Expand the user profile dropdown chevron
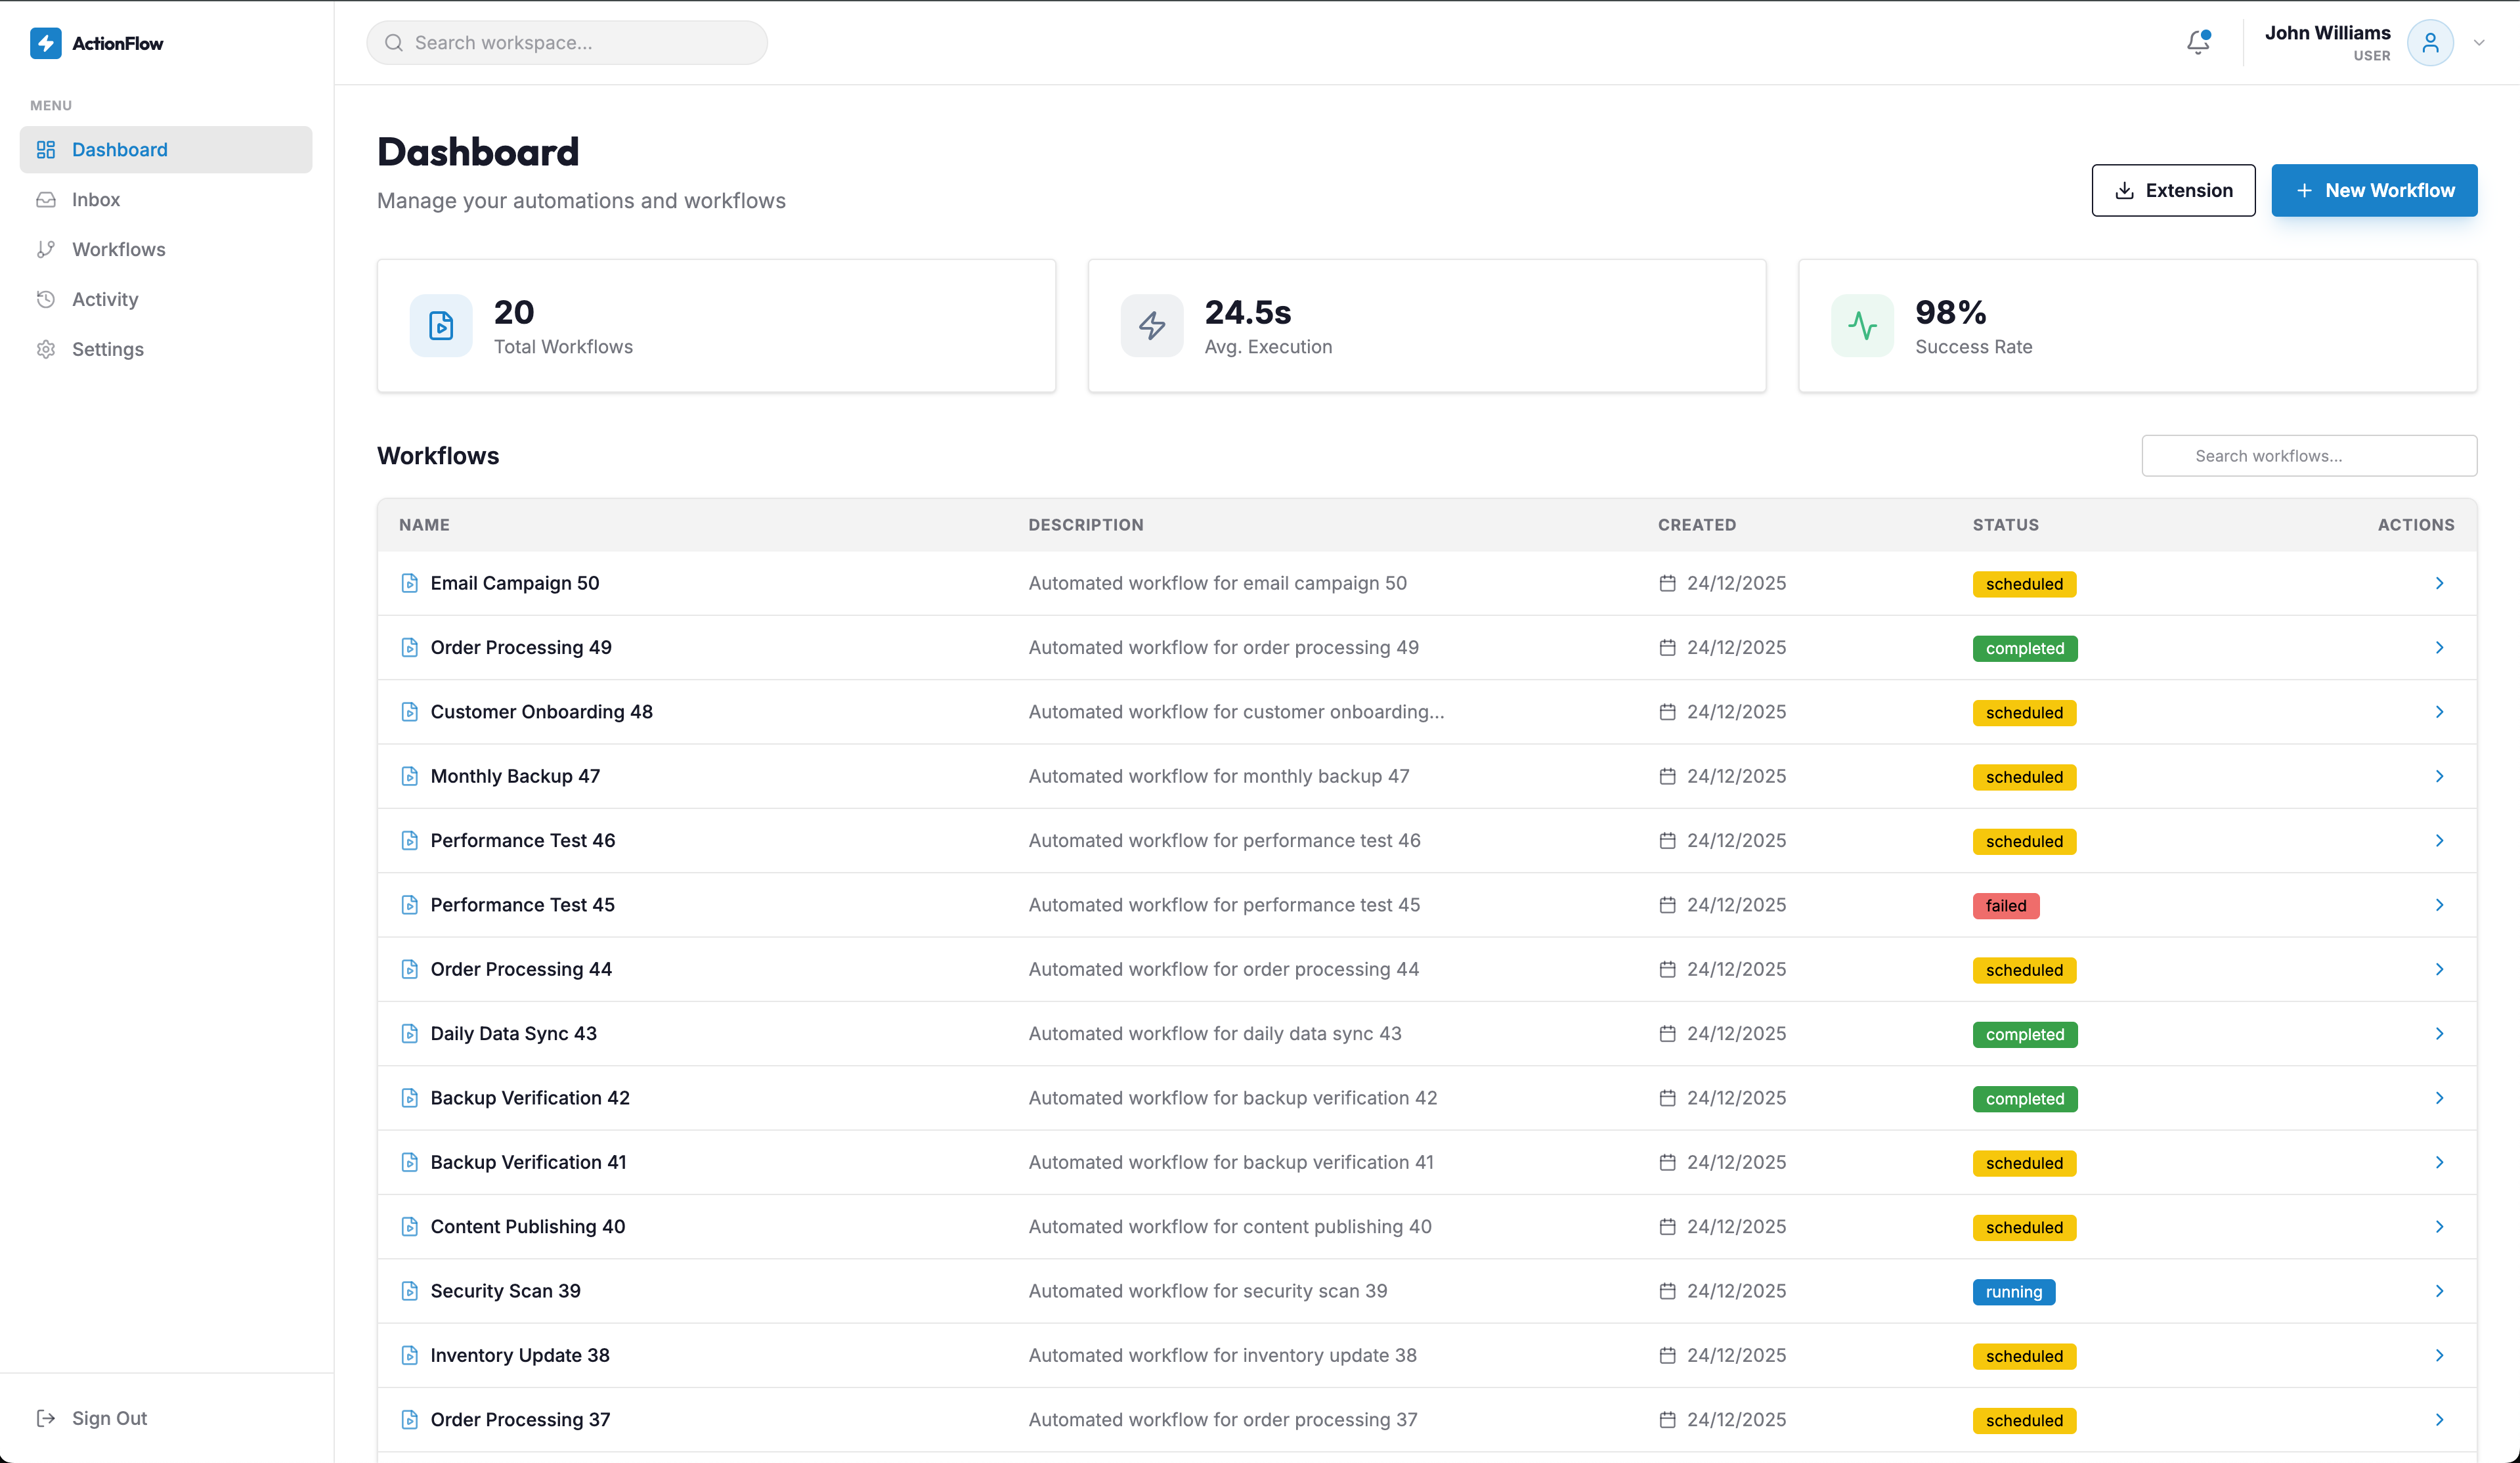Screen dimensions: 2520x1463 click(2479, 42)
